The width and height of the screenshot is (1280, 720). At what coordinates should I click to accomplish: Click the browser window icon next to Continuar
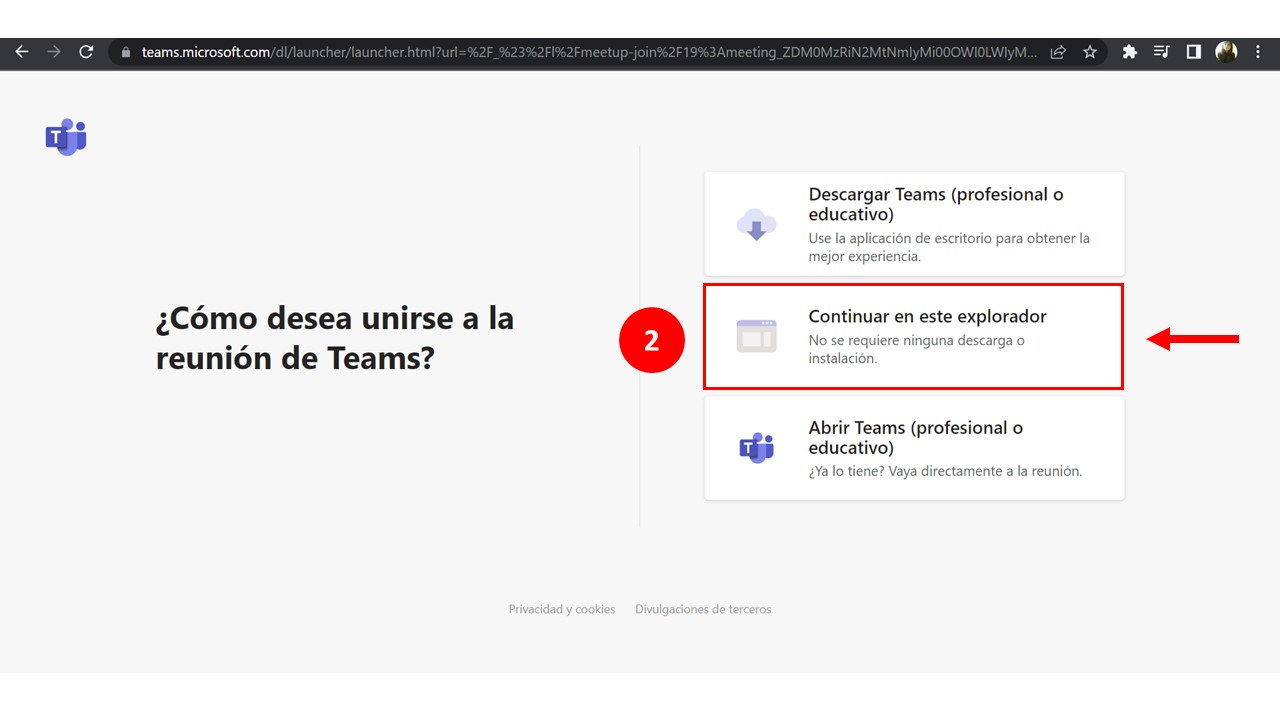pos(757,337)
